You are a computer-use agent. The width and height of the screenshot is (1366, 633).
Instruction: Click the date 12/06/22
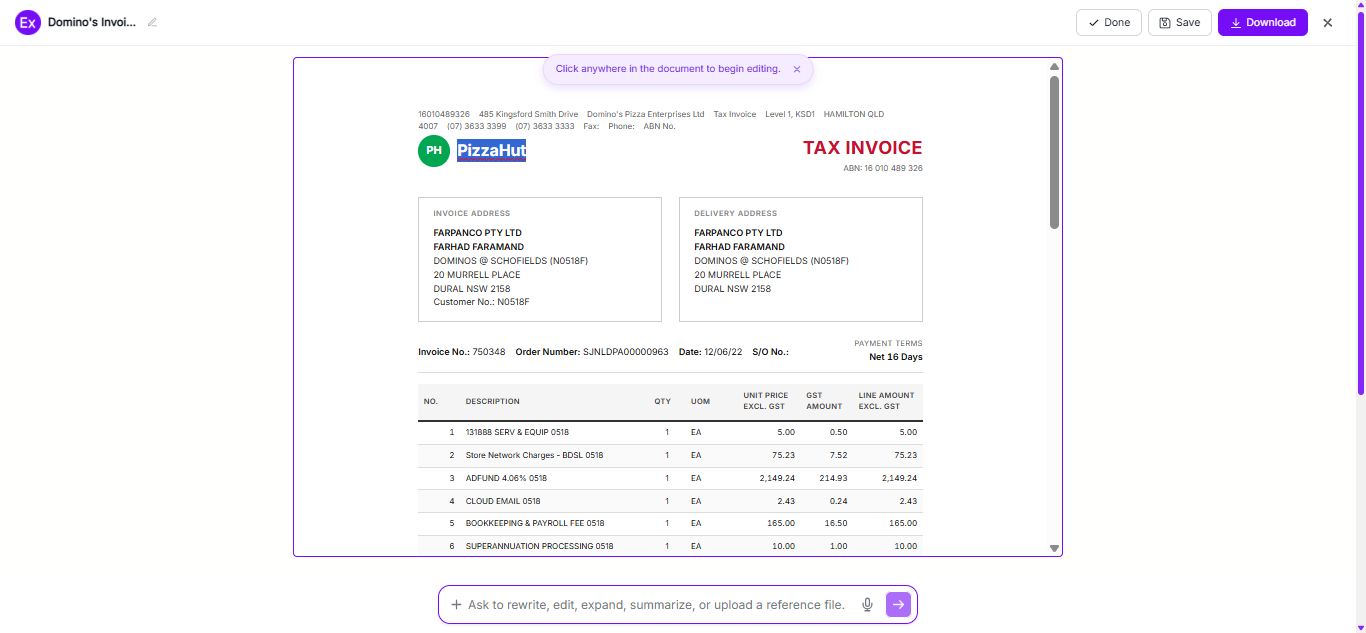(725, 352)
